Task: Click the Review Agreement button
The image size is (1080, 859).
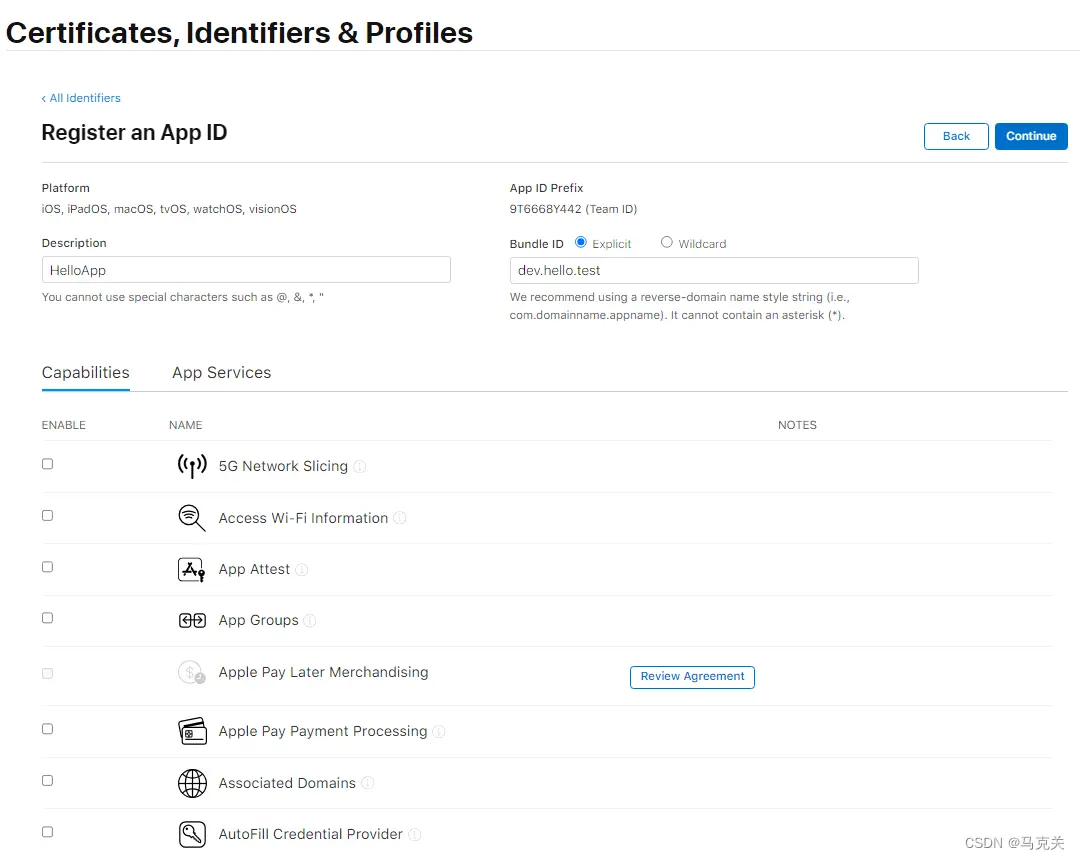Action: 692,677
